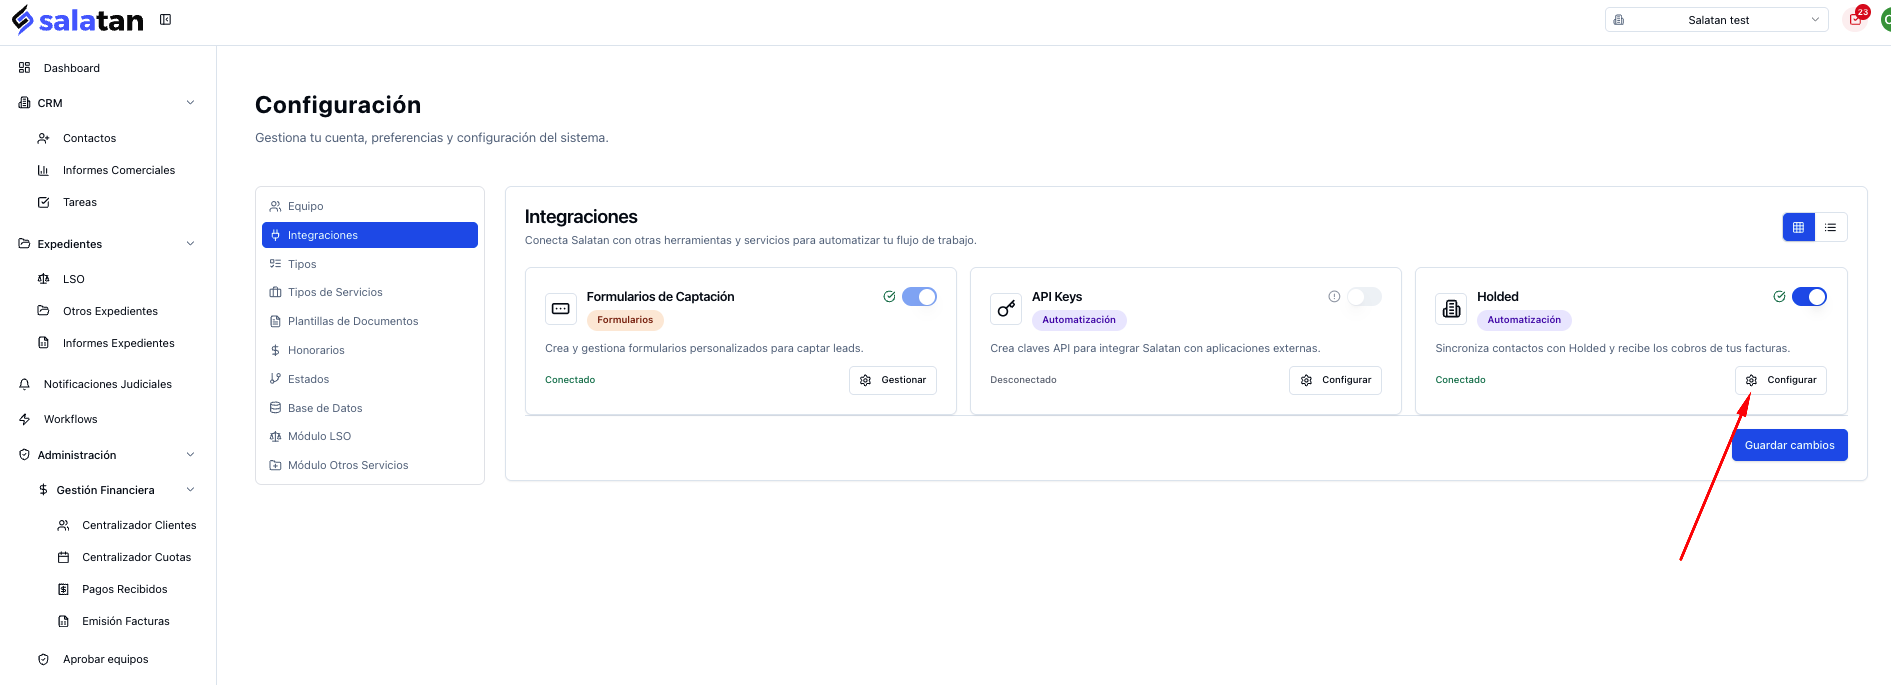This screenshot has height=685, width=1891.
Task: Collapse the sidebar panel icon
Action: click(165, 19)
